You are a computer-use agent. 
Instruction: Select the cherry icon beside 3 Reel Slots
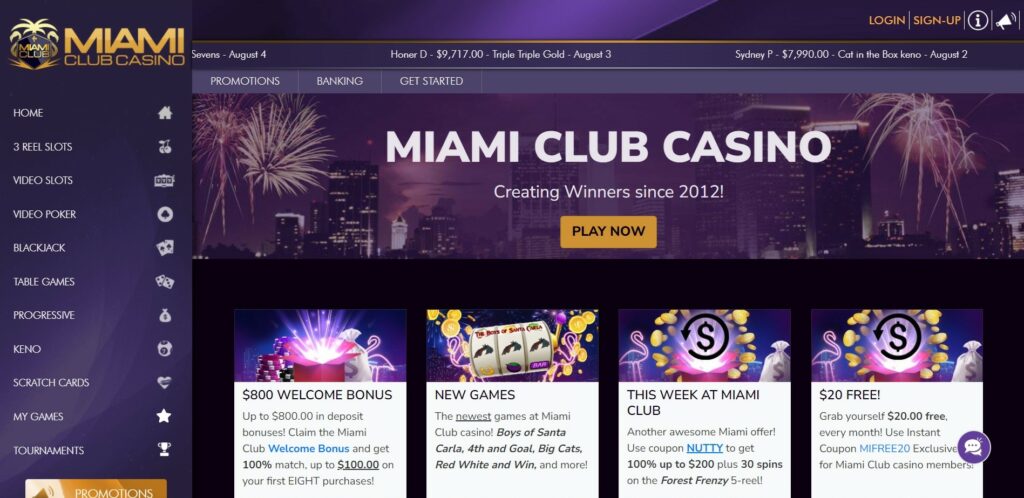tap(165, 147)
